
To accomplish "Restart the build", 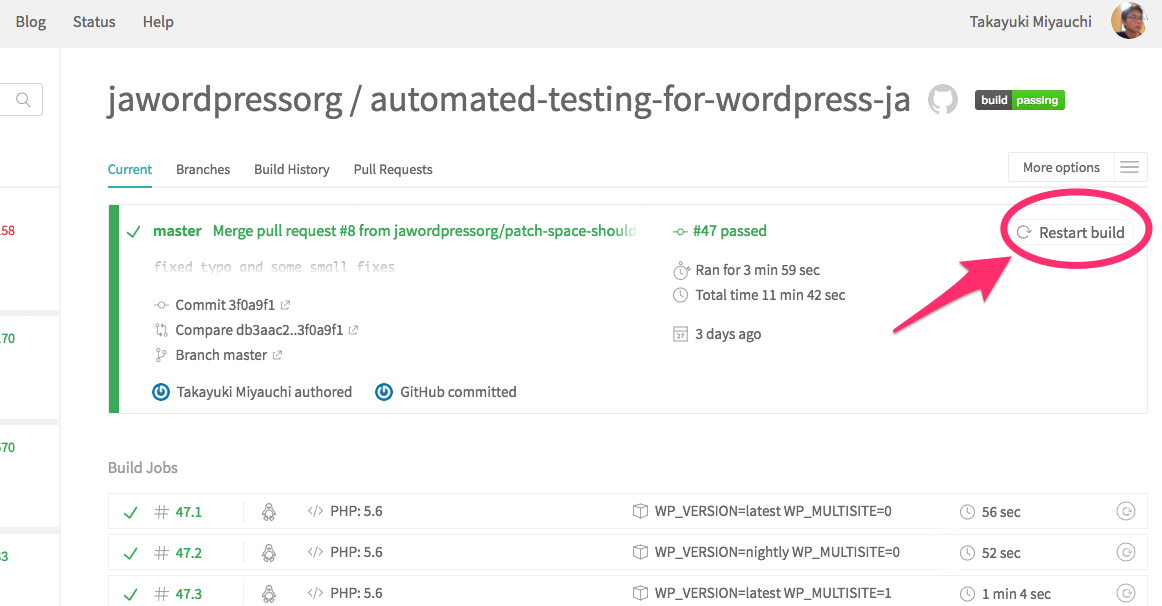I will [x=1071, y=232].
